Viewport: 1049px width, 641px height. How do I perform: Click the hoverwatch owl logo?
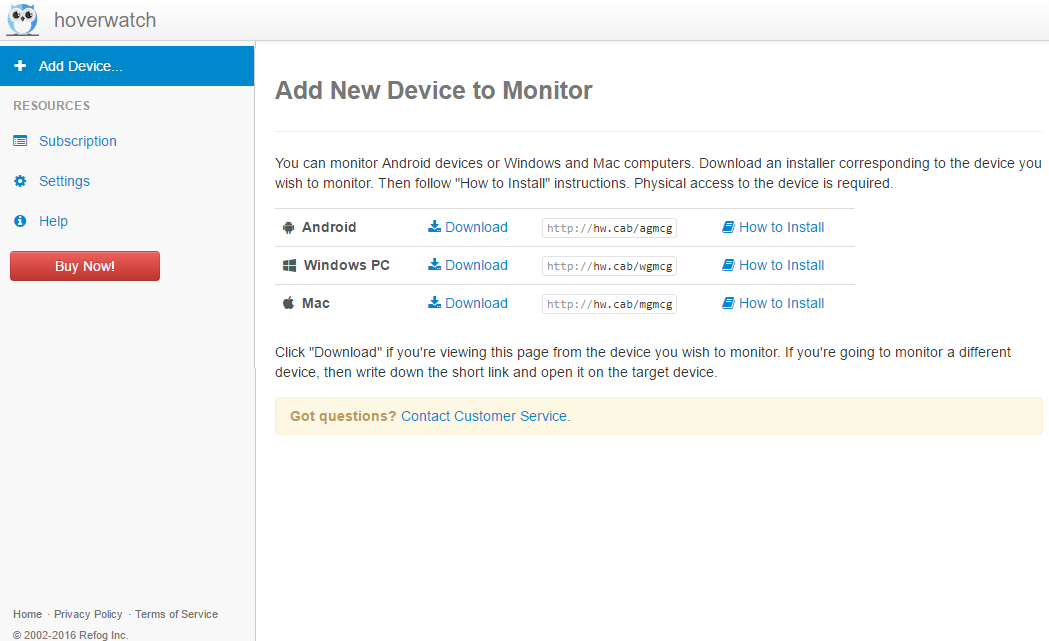pos(23,19)
